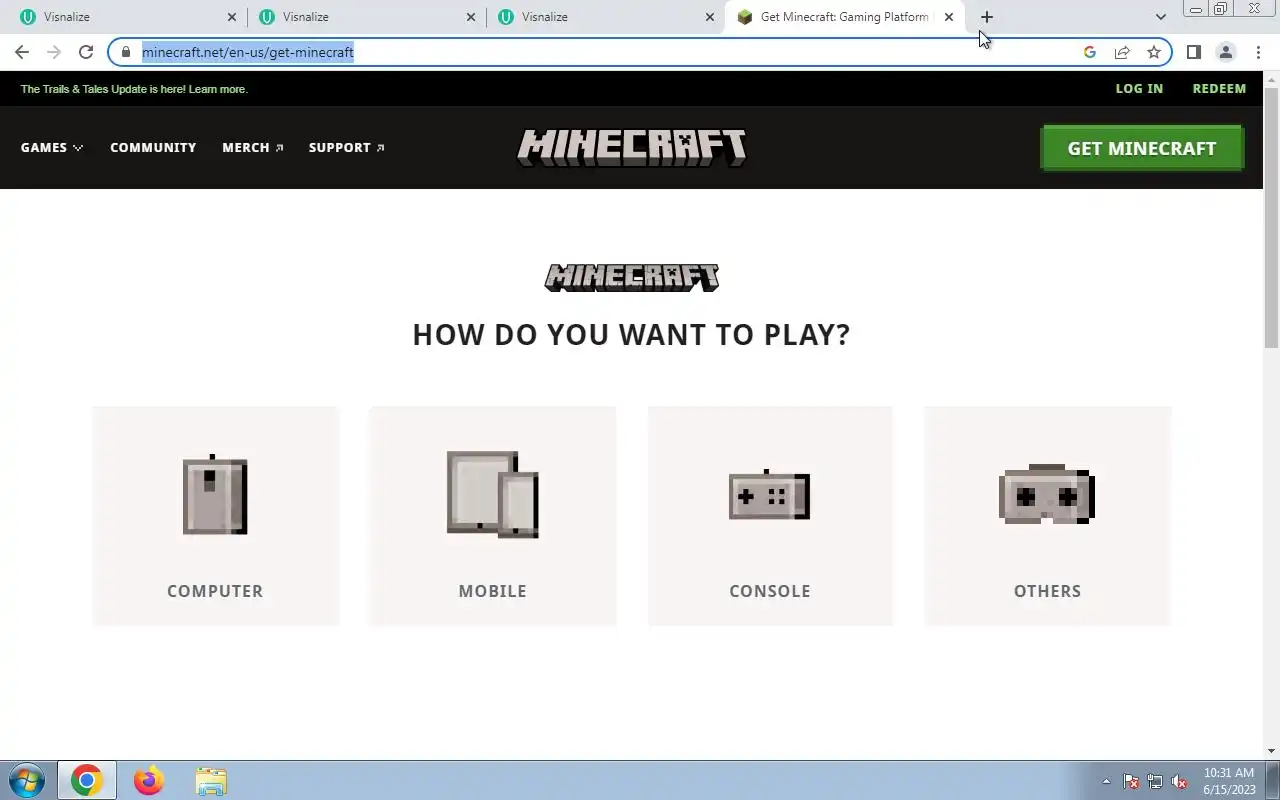1280x800 pixels.
Task: Open the tab search dropdown arrow
Action: pos(1160,17)
